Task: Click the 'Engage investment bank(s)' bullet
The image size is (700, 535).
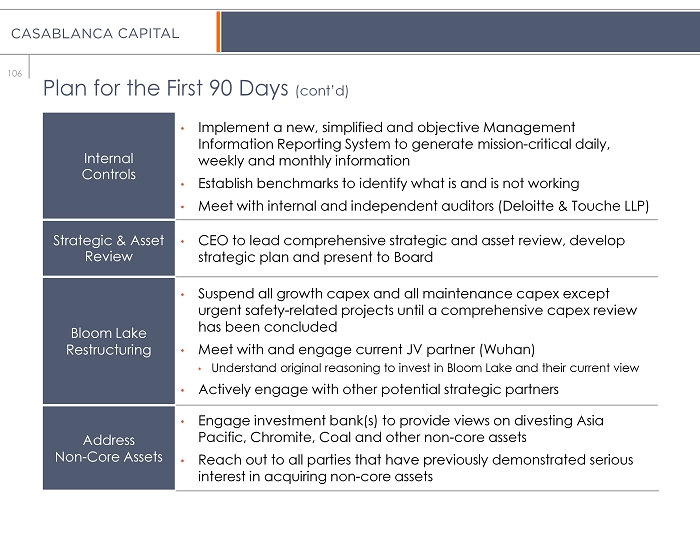Action: click(400, 429)
